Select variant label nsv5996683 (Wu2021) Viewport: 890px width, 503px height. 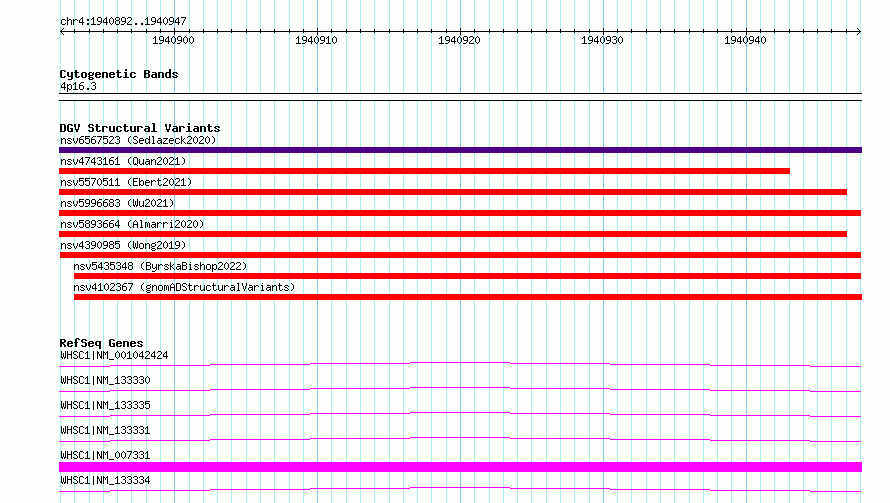(117, 203)
